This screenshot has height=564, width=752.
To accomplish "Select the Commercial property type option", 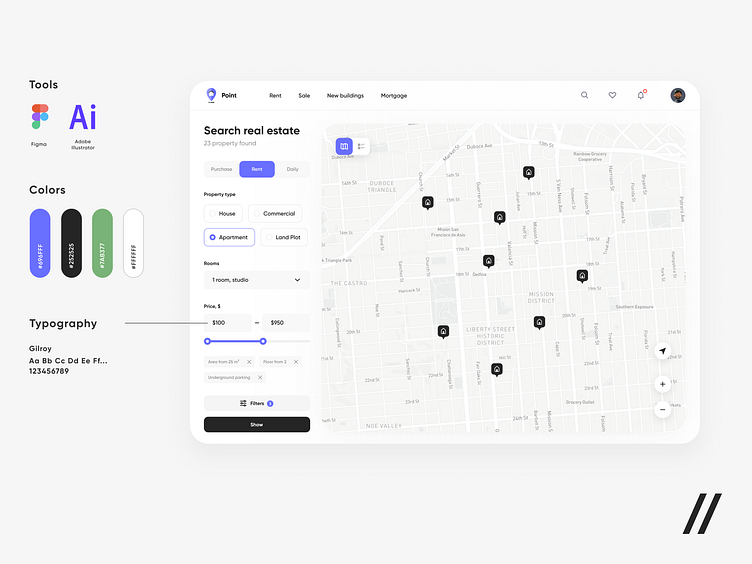I will coord(276,213).
